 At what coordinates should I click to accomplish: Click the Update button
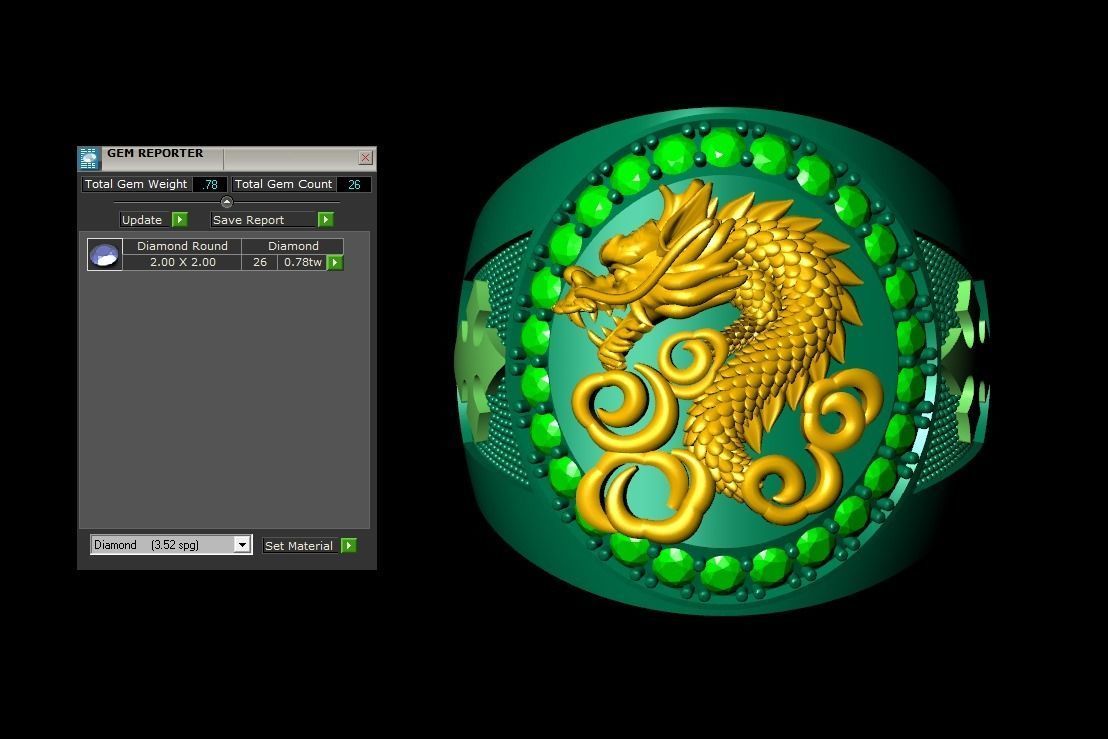pos(146,220)
